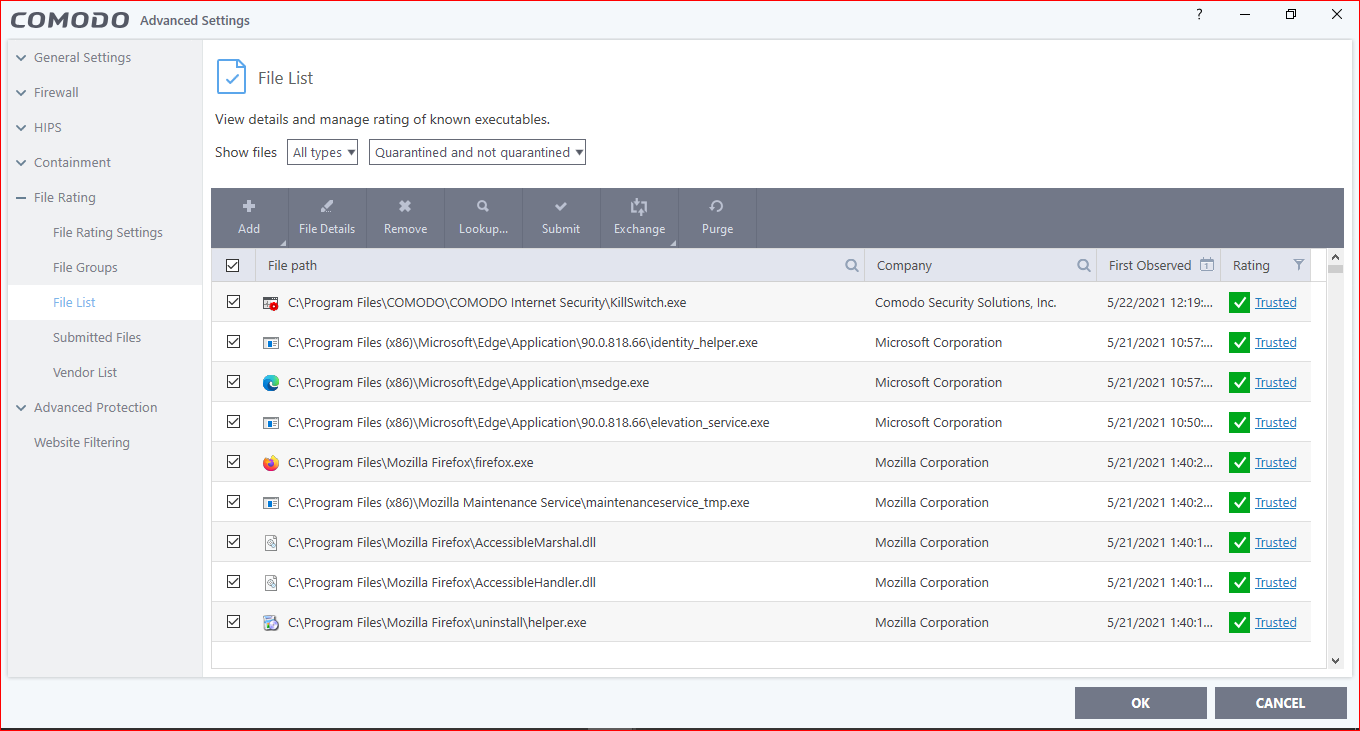Open Vendor List page
The height and width of the screenshot is (731, 1360).
pyautogui.click(x=85, y=372)
